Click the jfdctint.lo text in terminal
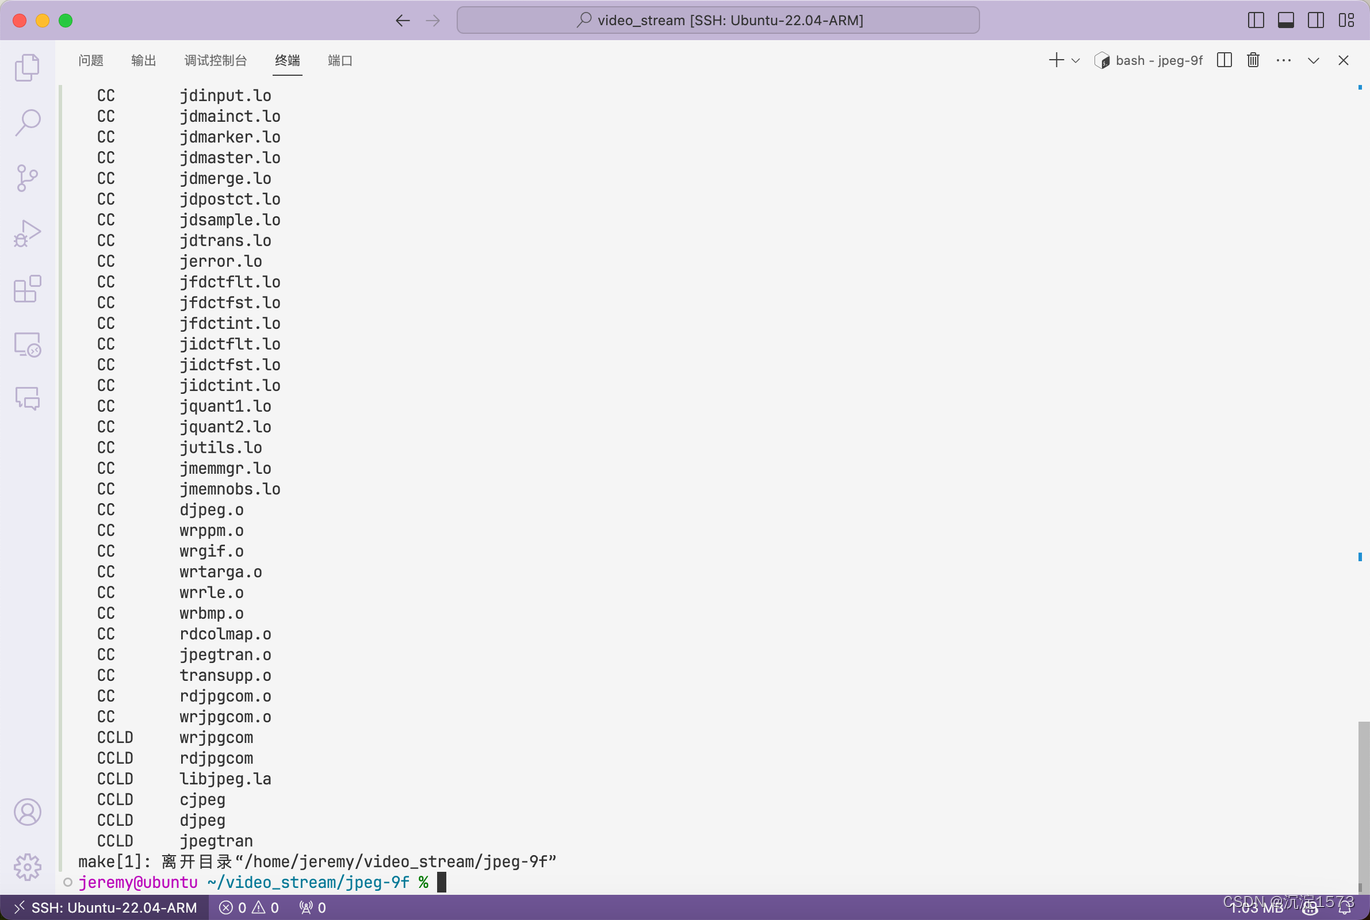1370x920 pixels. pyautogui.click(x=230, y=324)
